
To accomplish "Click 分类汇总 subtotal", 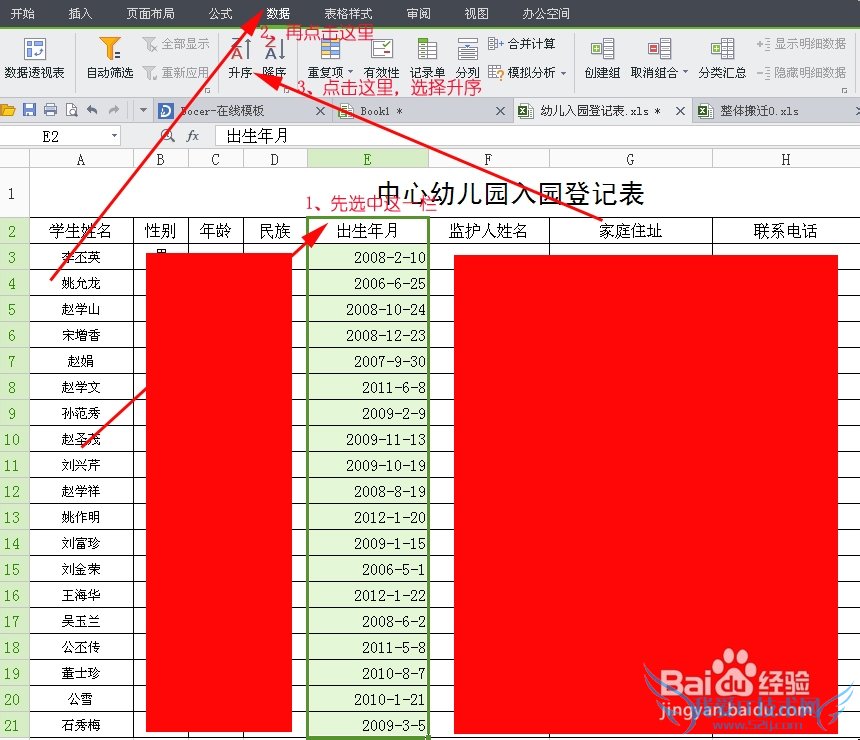I will [x=722, y=58].
